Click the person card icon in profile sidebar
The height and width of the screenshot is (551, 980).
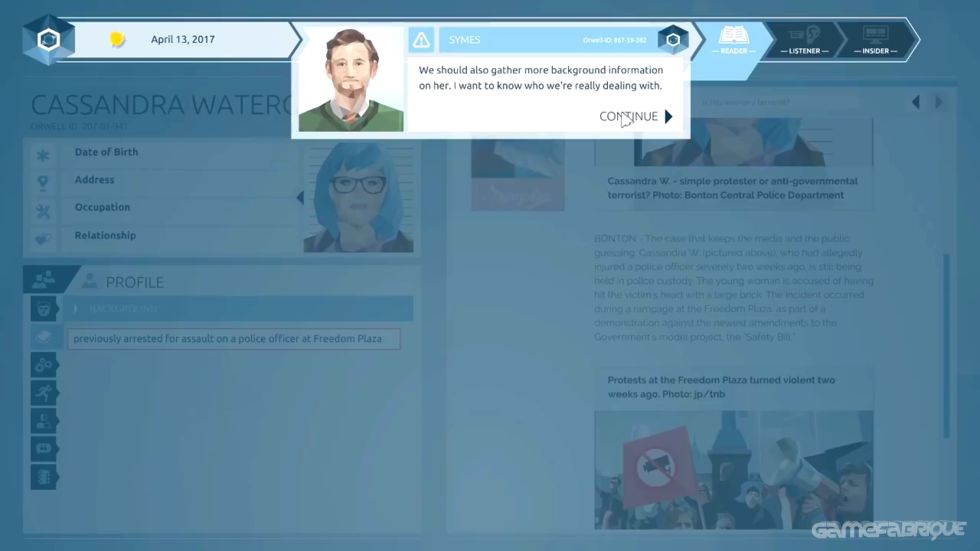point(43,421)
